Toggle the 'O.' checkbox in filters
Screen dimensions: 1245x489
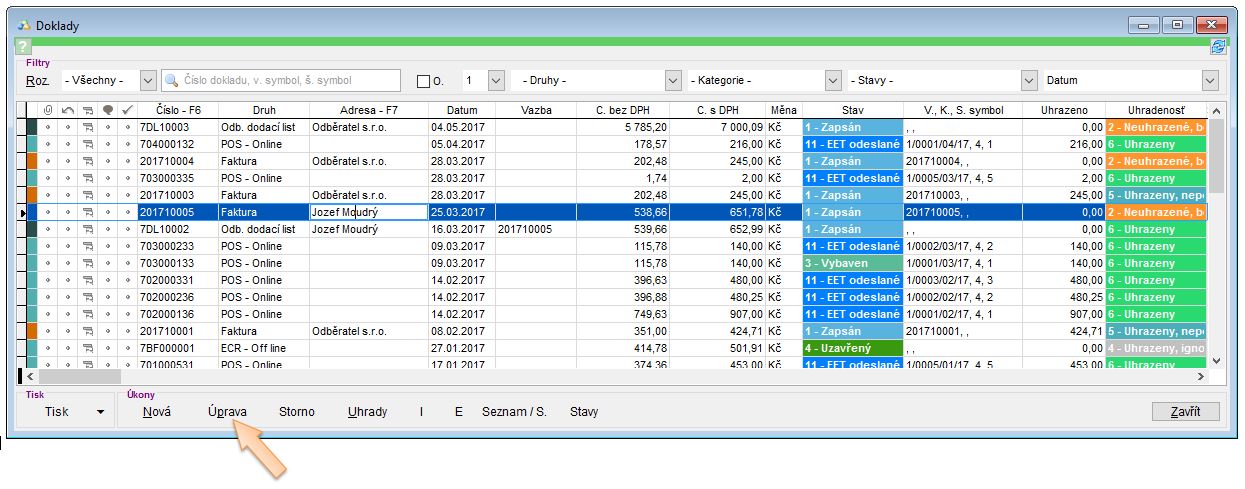point(423,81)
